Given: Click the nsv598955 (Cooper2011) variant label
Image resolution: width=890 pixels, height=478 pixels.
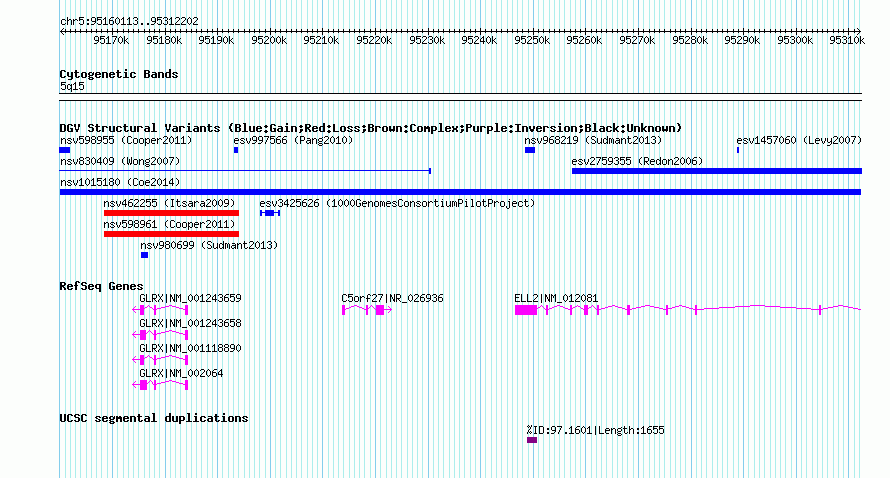Looking at the screenshot, I should click(x=126, y=140).
